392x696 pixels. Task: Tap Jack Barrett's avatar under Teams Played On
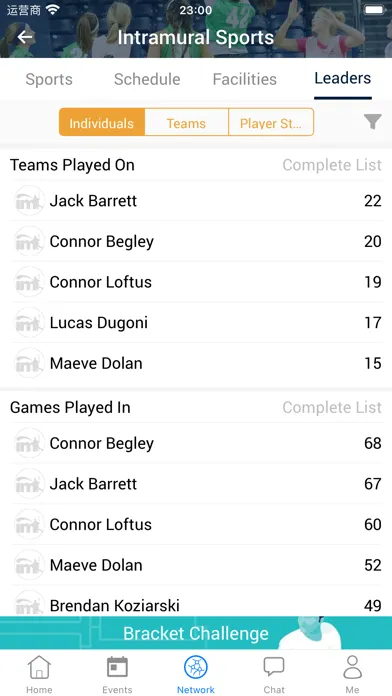click(29, 201)
